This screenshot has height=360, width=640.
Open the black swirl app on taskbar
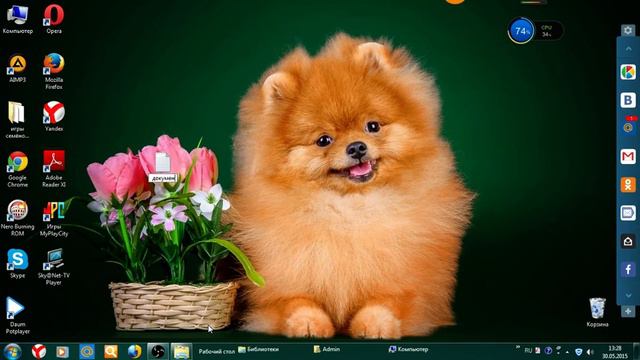point(158,351)
